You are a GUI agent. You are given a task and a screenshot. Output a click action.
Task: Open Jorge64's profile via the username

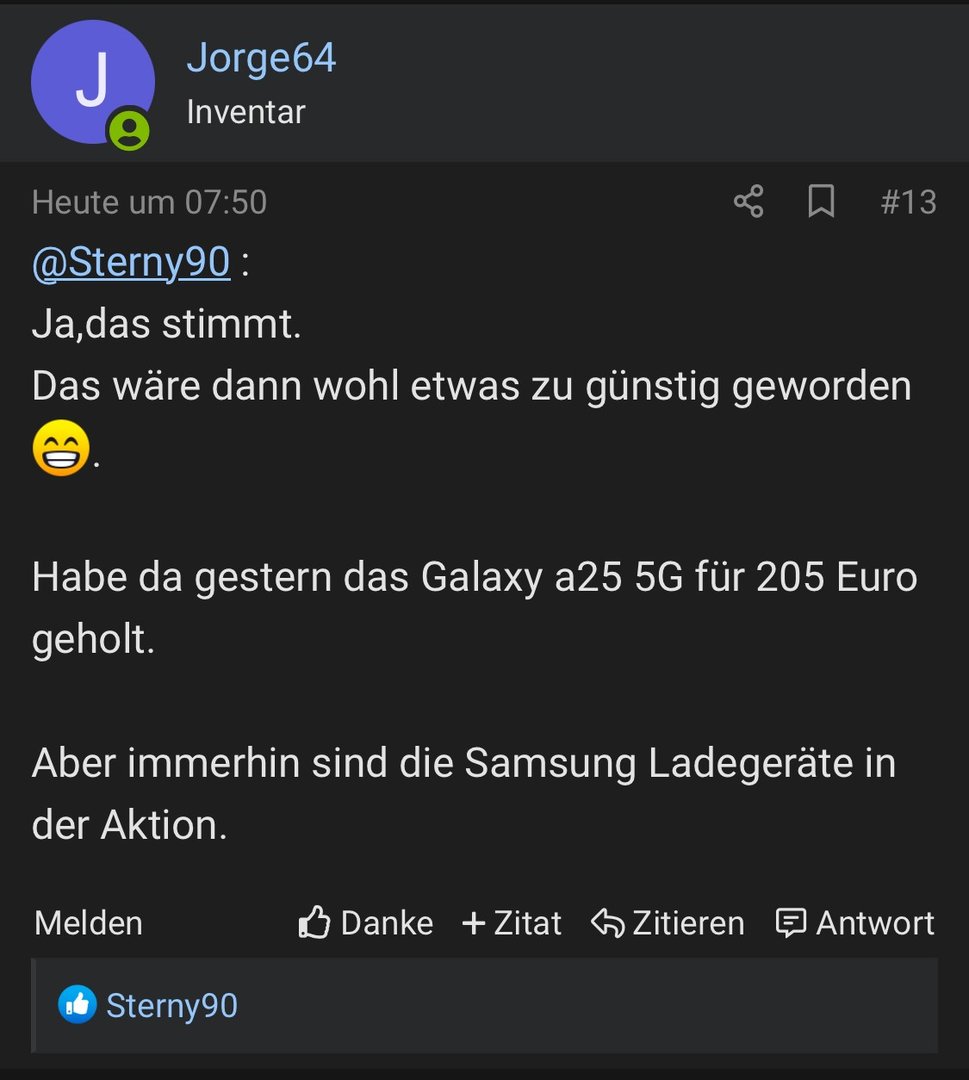(261, 57)
